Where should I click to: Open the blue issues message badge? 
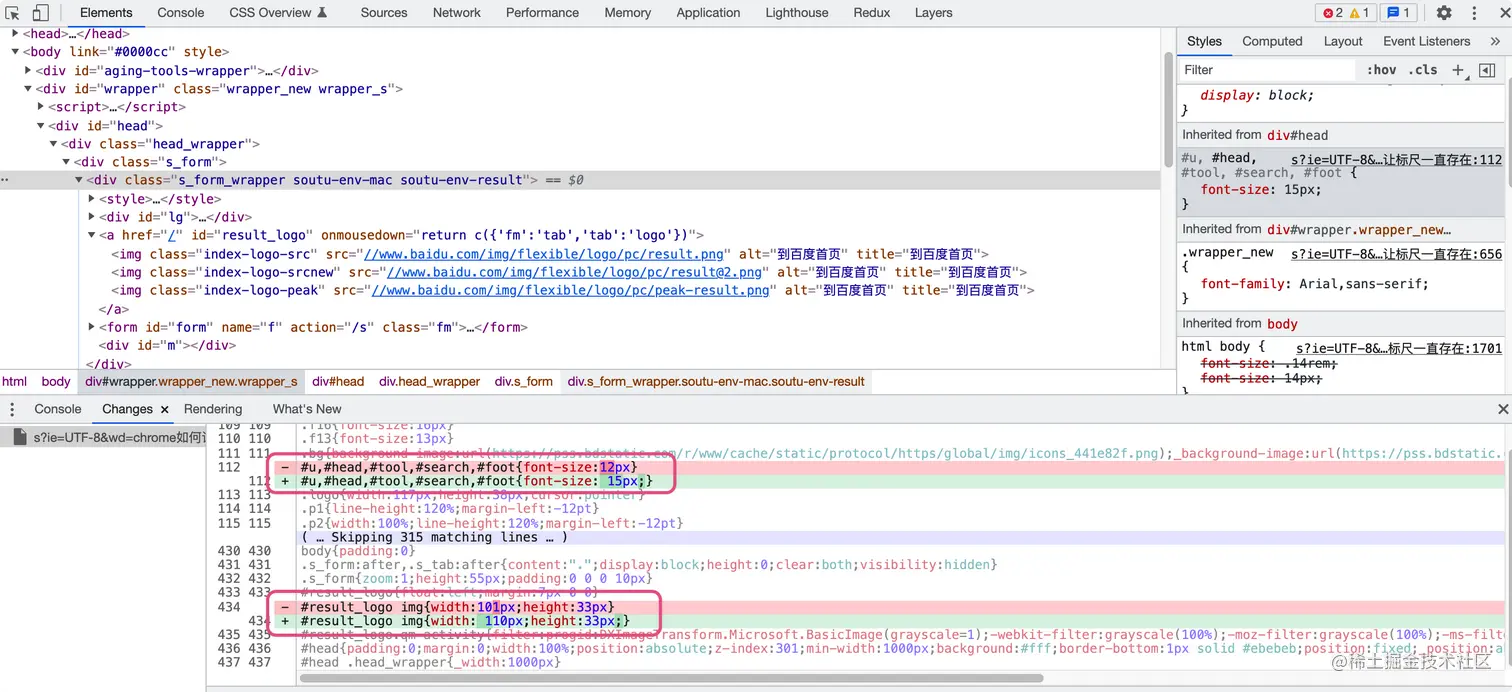tap(1398, 13)
